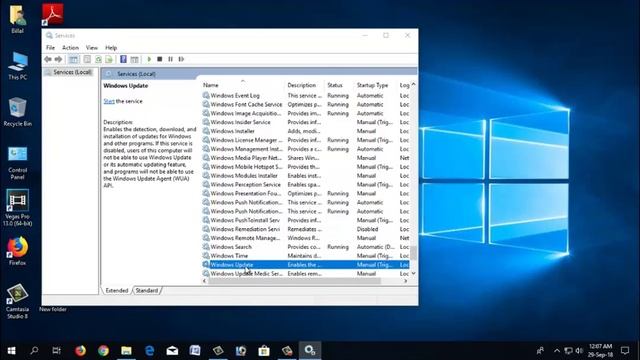Select the Windows Mobile Hotspot Service row
The height and width of the screenshot is (360, 640).
(305, 167)
